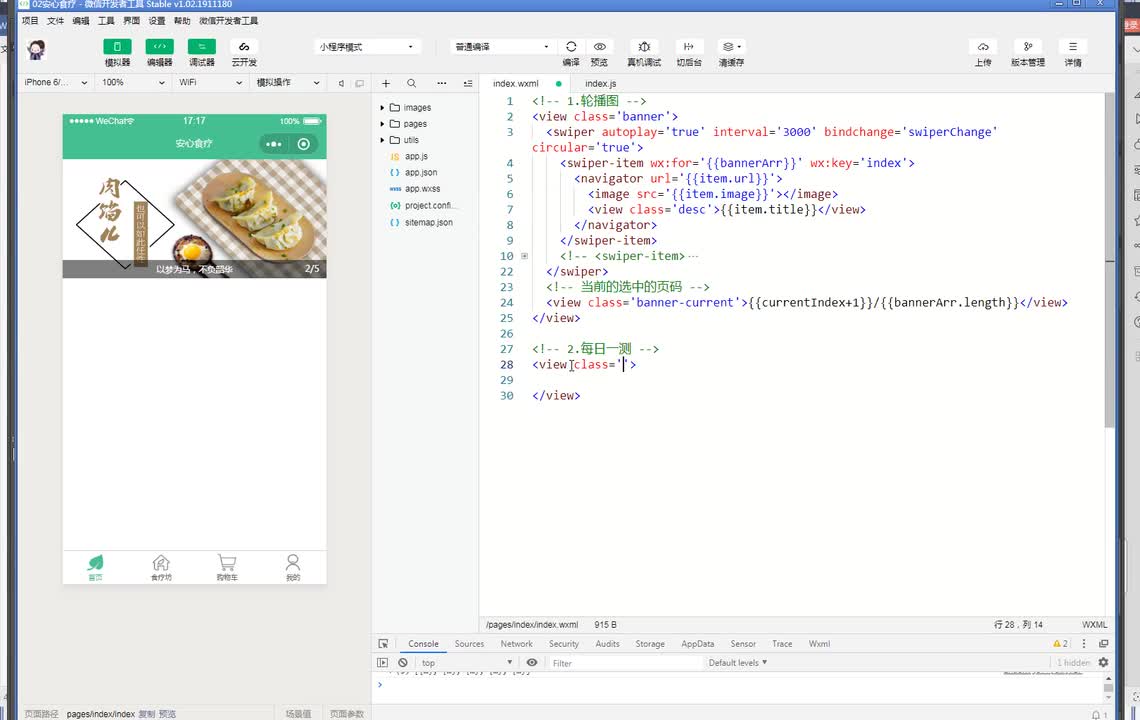The width and height of the screenshot is (1140, 720).
Task: Open the 普通编译 compile mode dropdown
Action: [501, 47]
